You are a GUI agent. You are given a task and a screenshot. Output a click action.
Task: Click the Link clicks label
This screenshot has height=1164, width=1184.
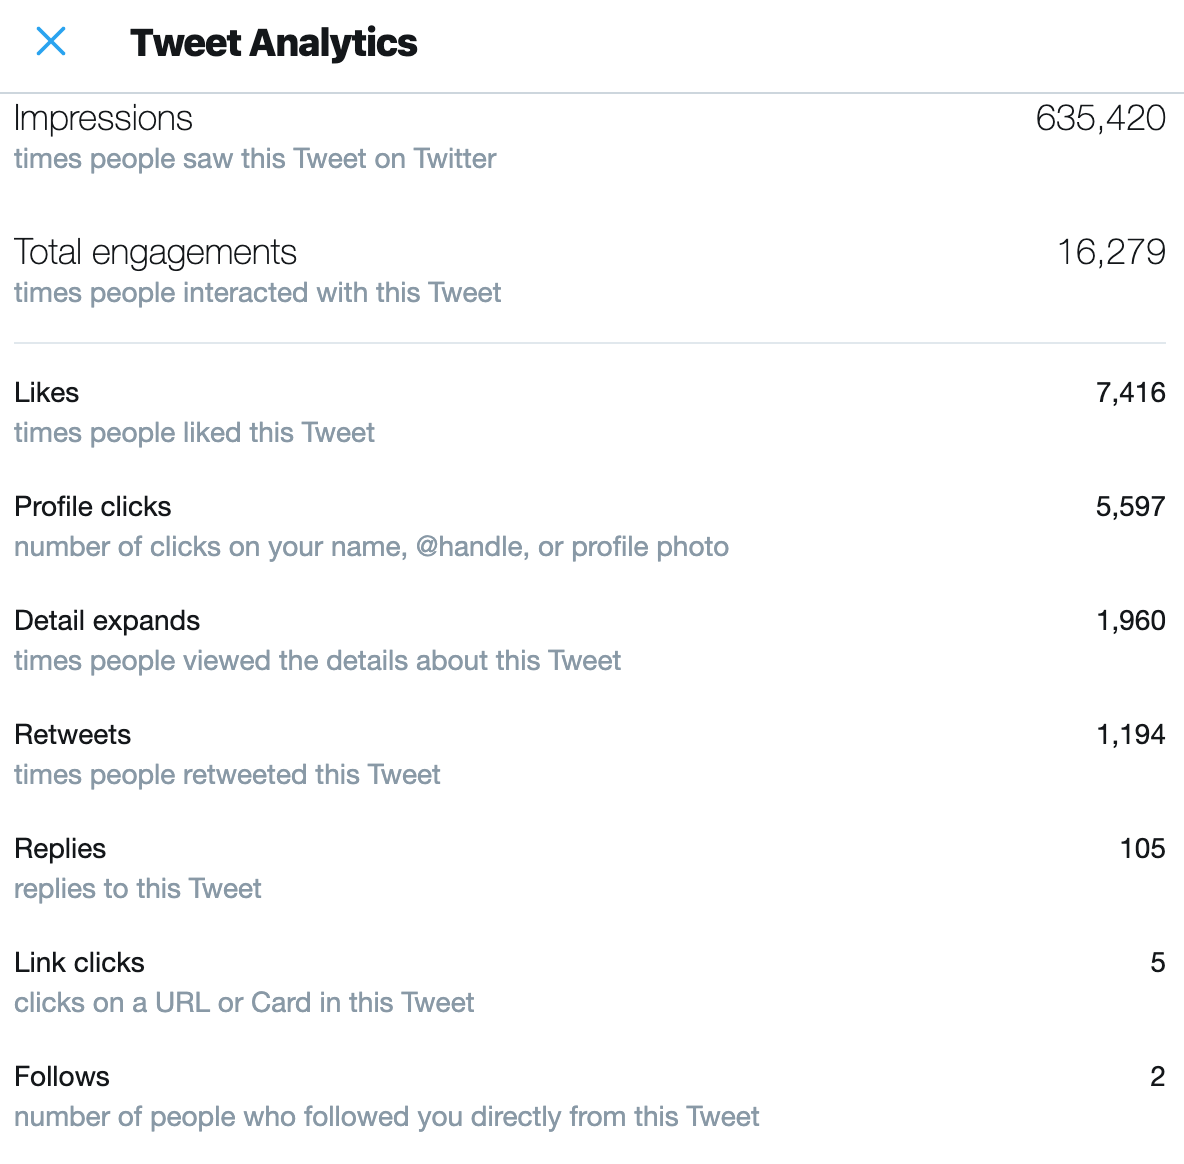coord(80,962)
